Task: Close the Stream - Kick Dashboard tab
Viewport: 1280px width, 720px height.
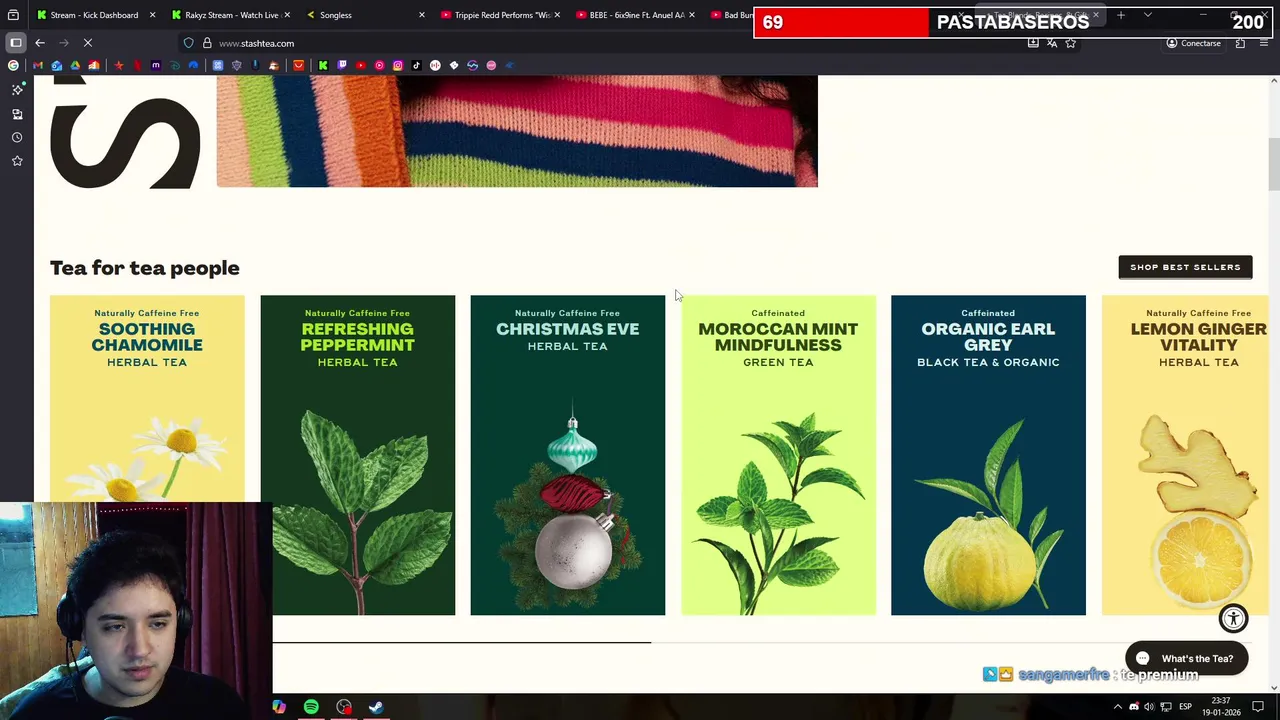Action: pos(152,15)
